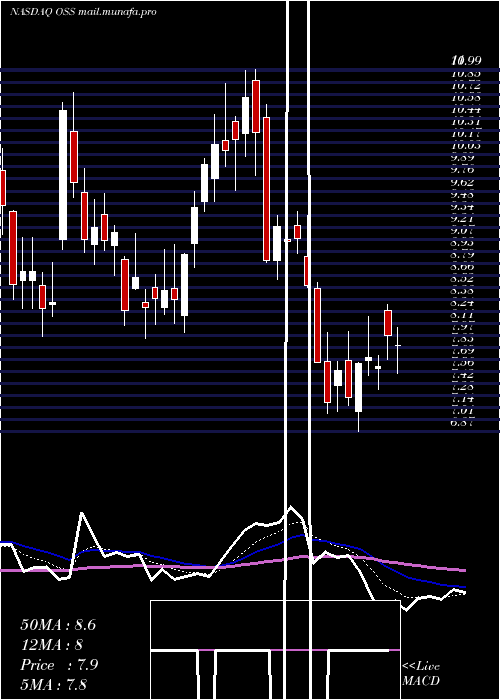
Task: Click the 5MA : 7.8 value
Action: click(54, 684)
